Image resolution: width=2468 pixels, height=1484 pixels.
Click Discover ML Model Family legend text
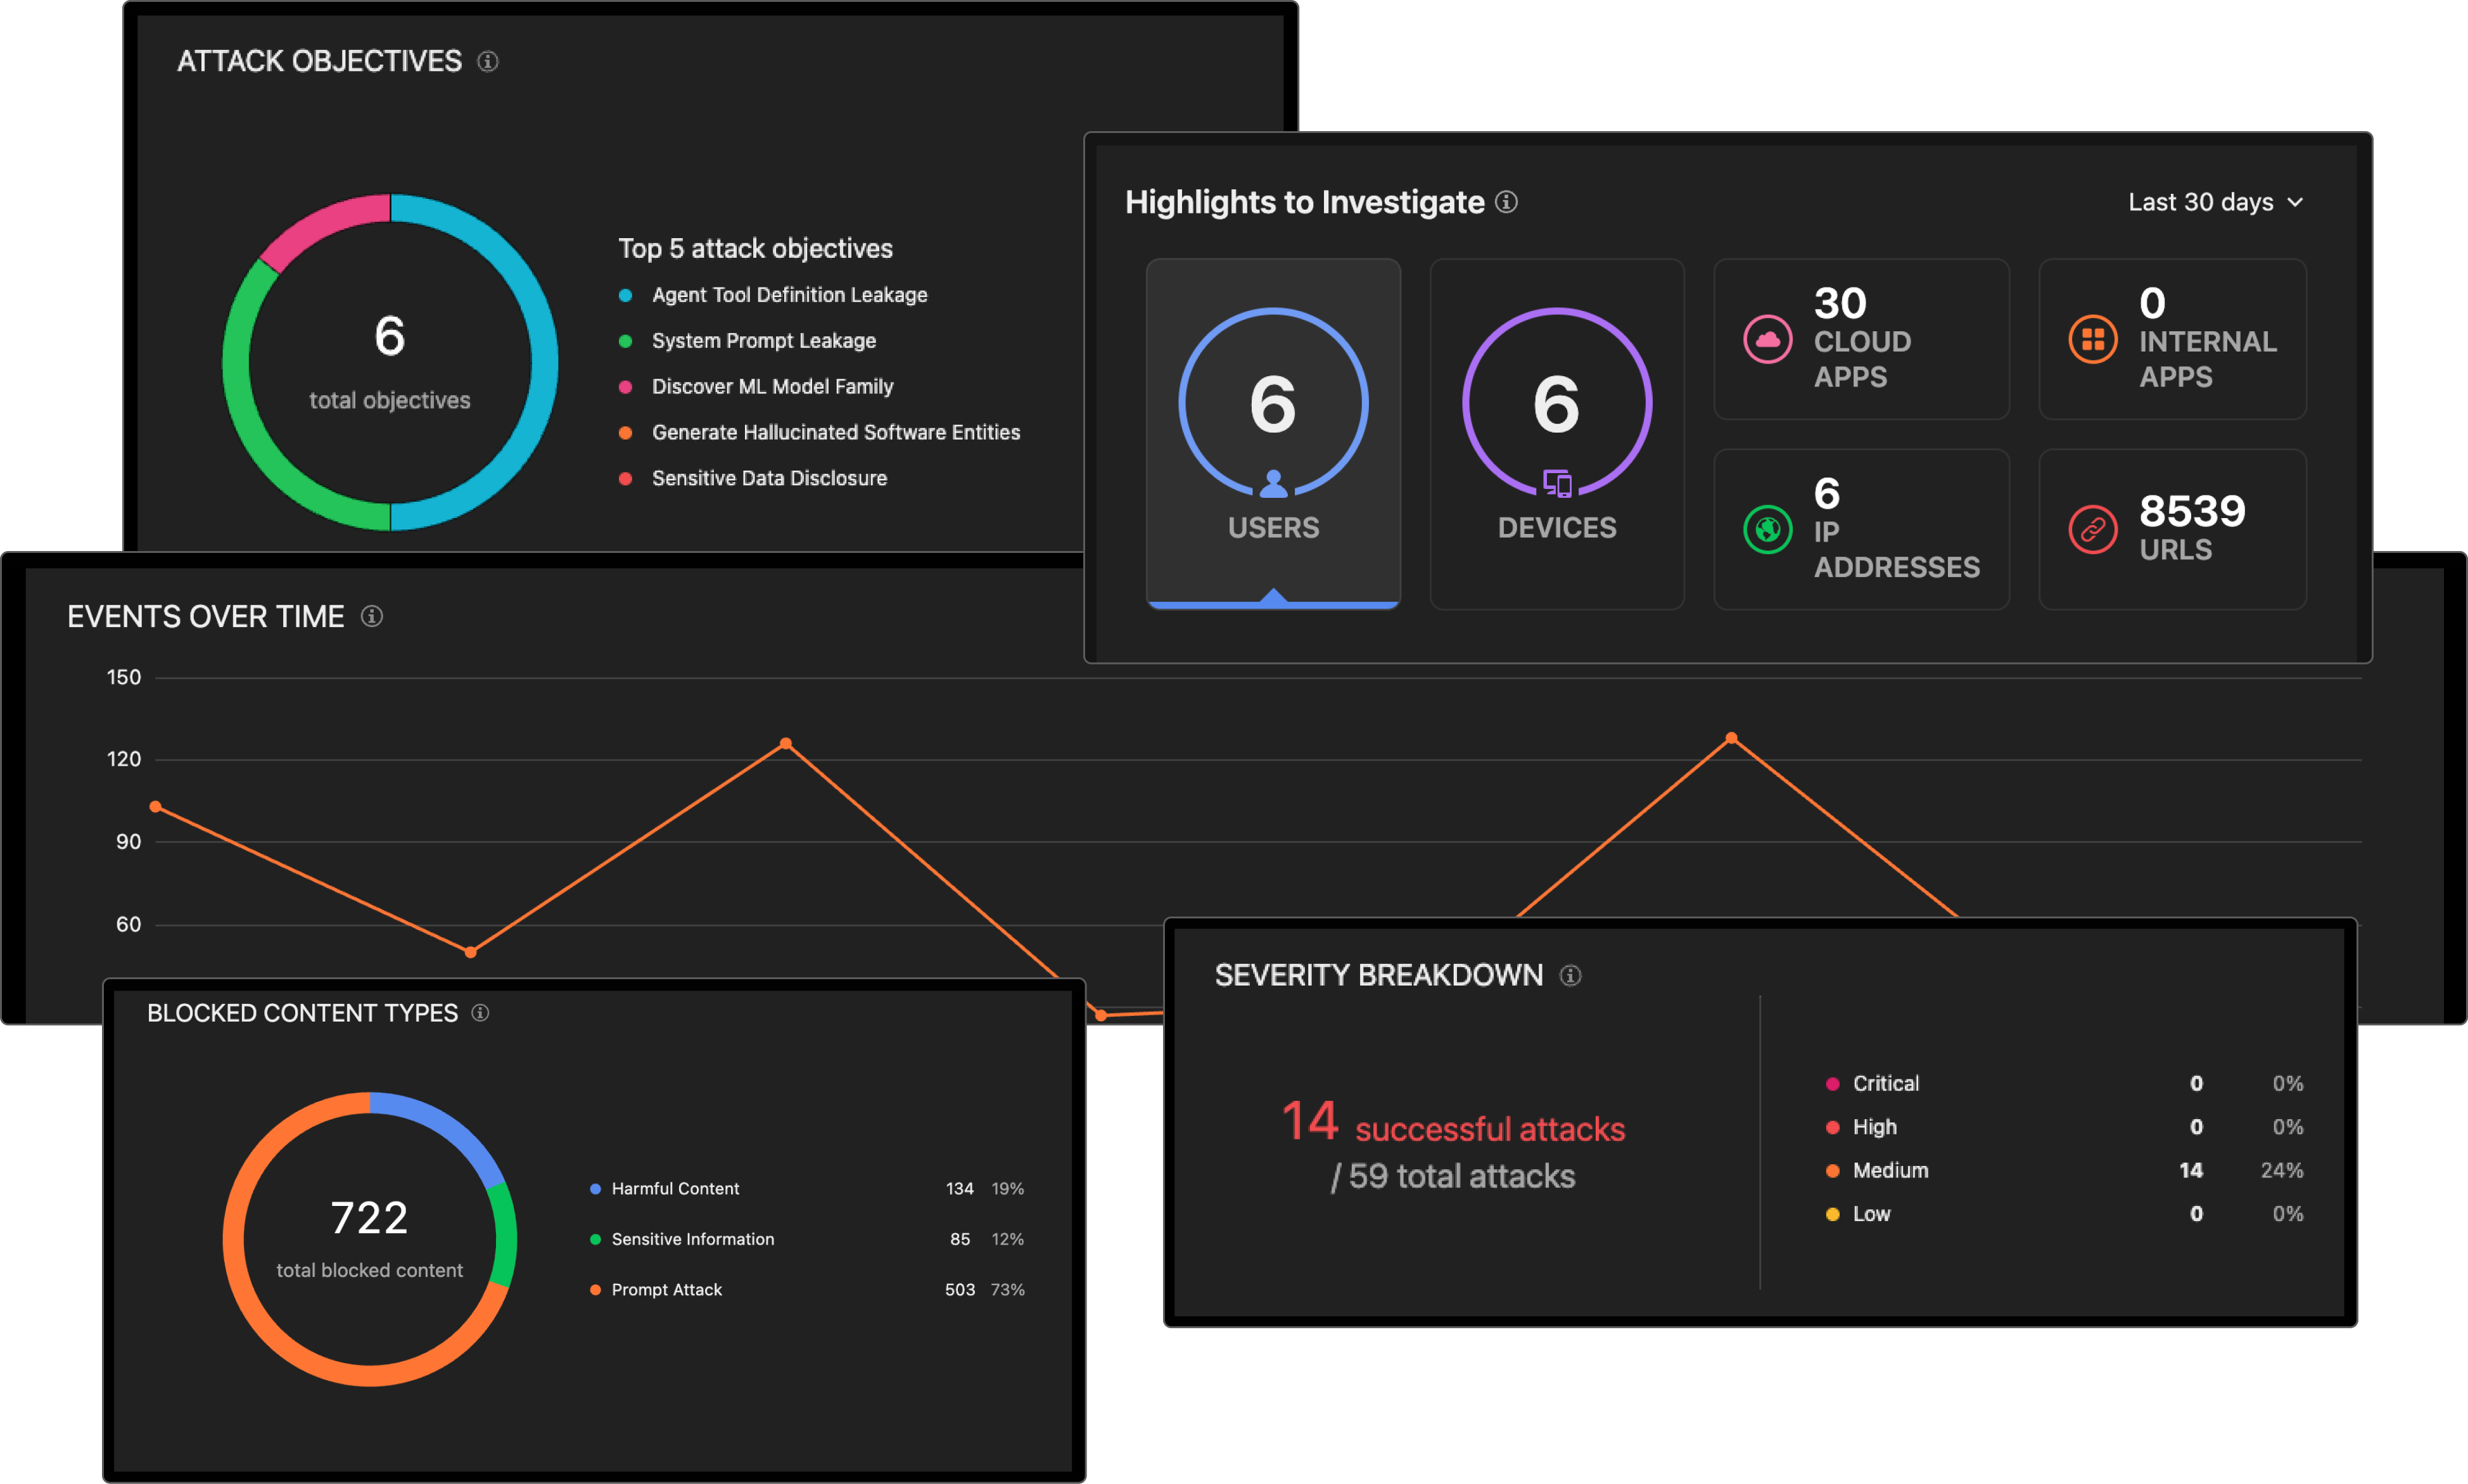(772, 387)
